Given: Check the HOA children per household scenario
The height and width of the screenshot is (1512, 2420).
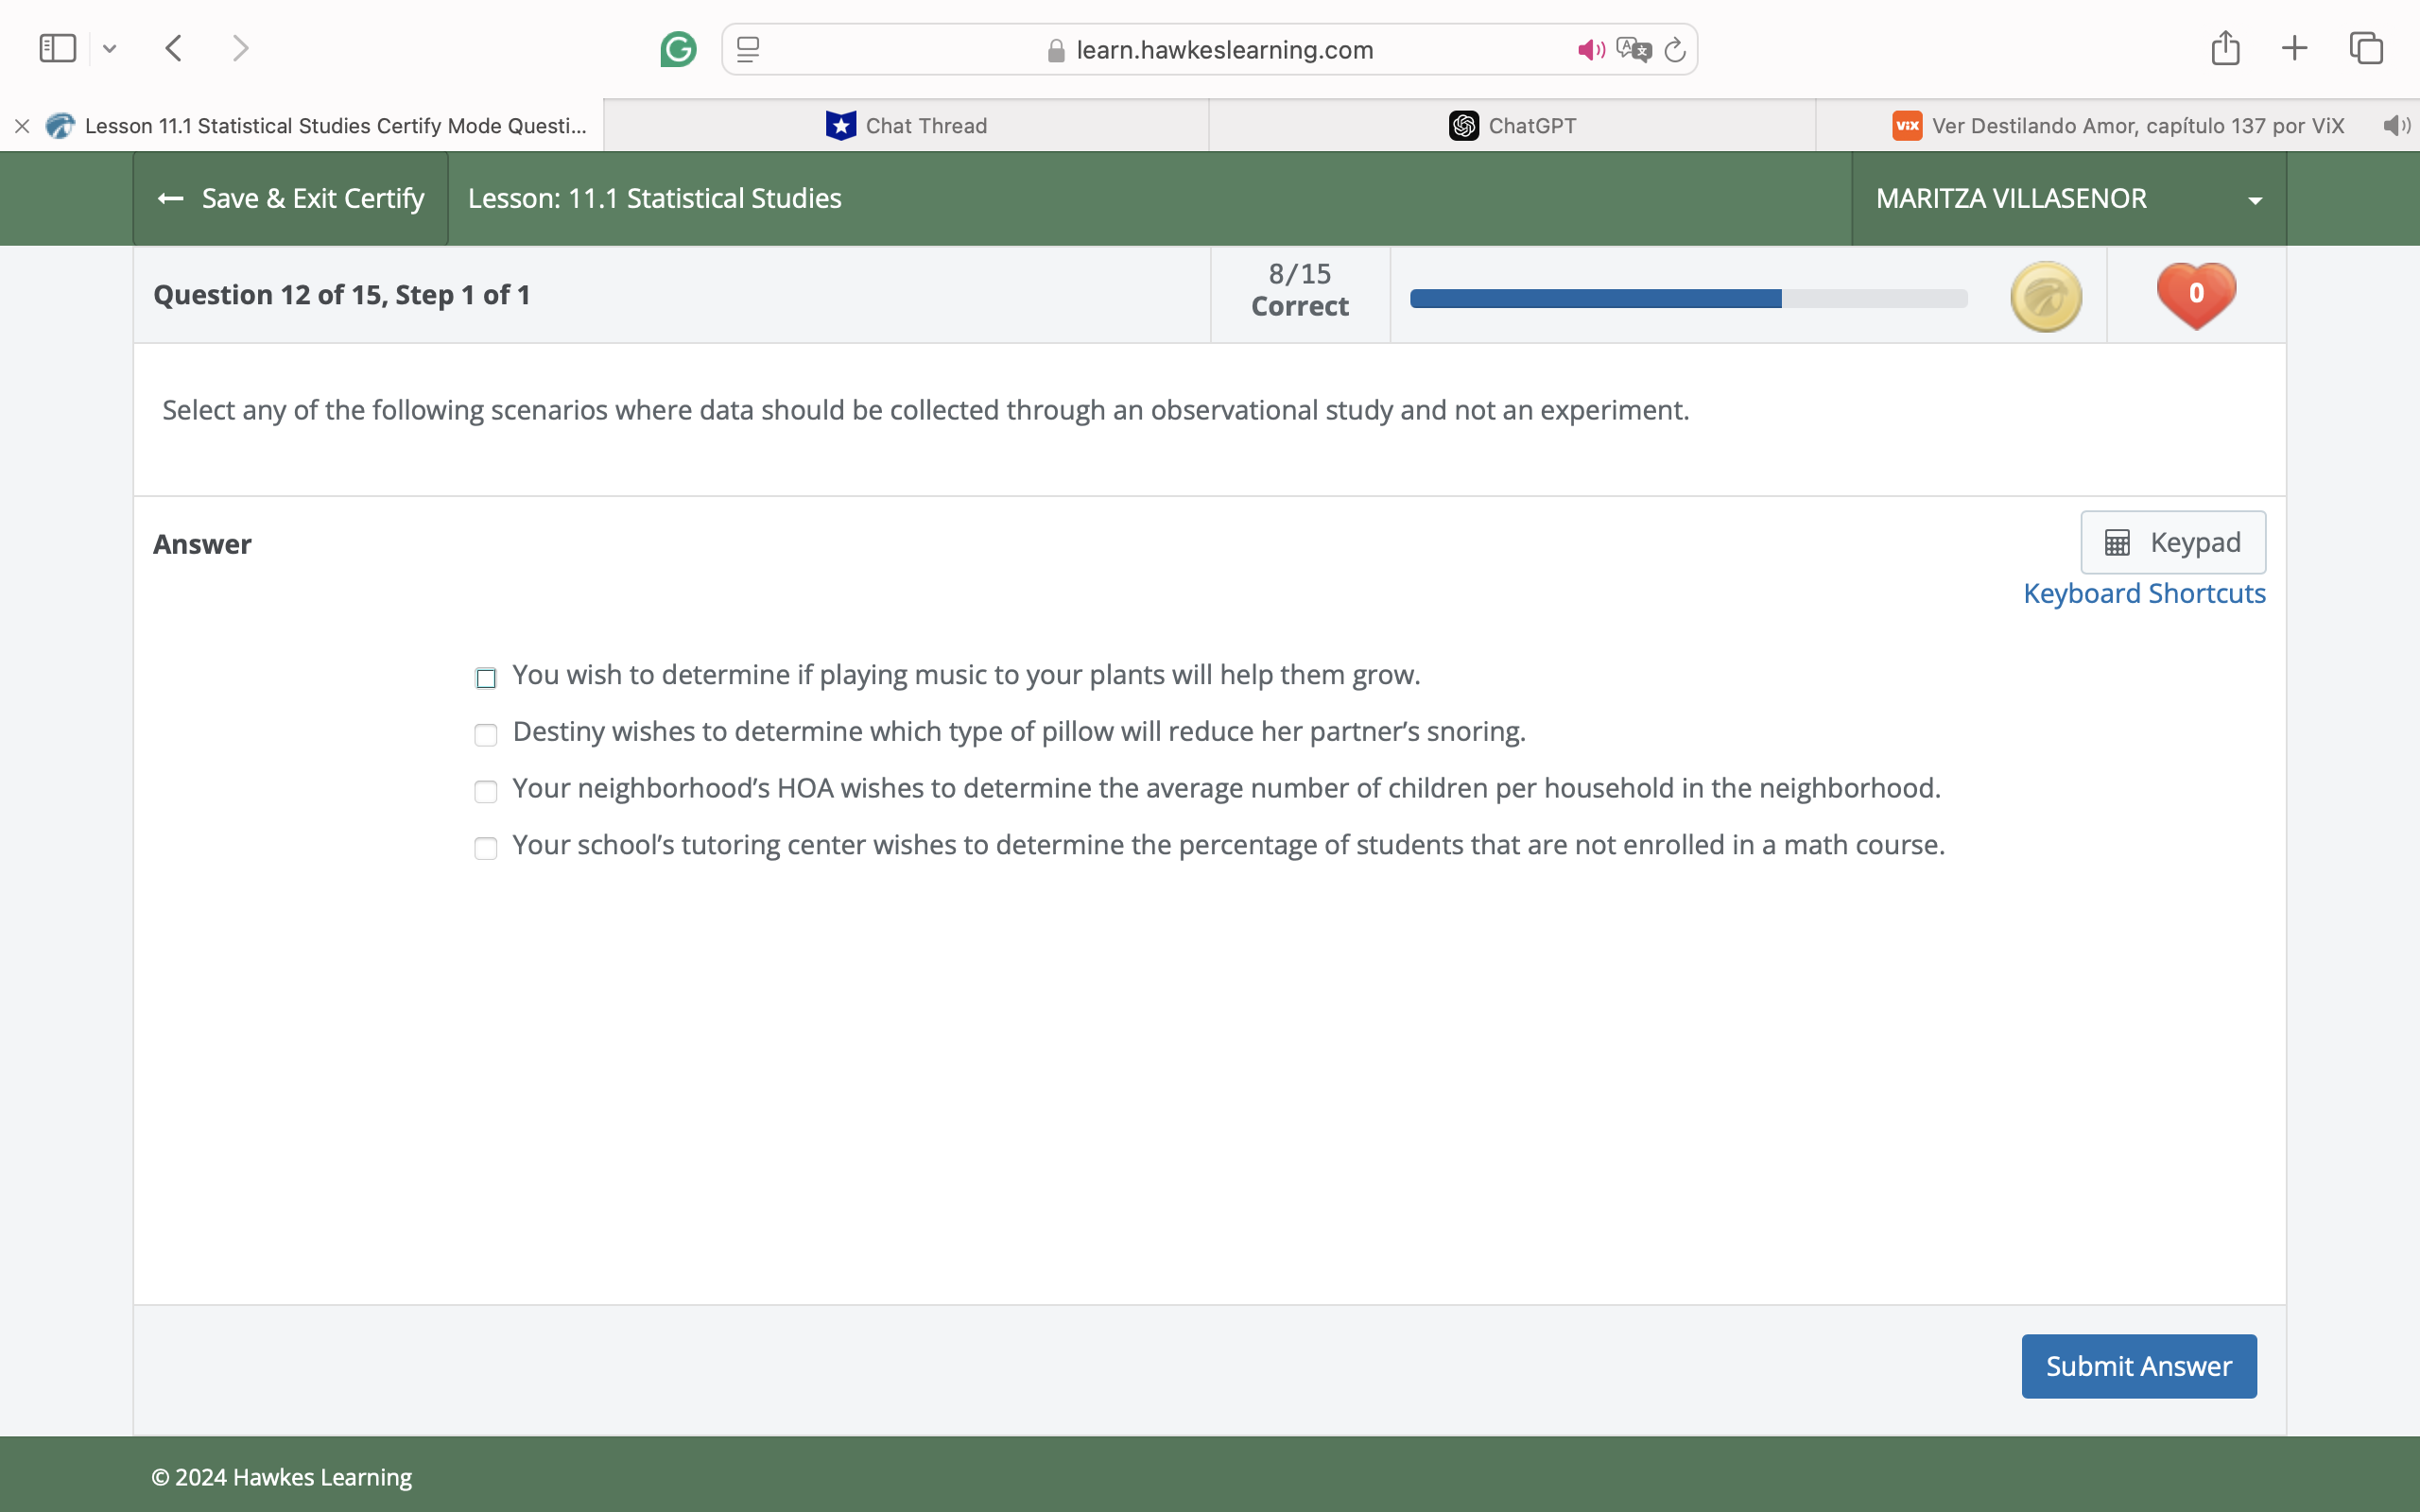Looking at the screenshot, I should [486, 791].
